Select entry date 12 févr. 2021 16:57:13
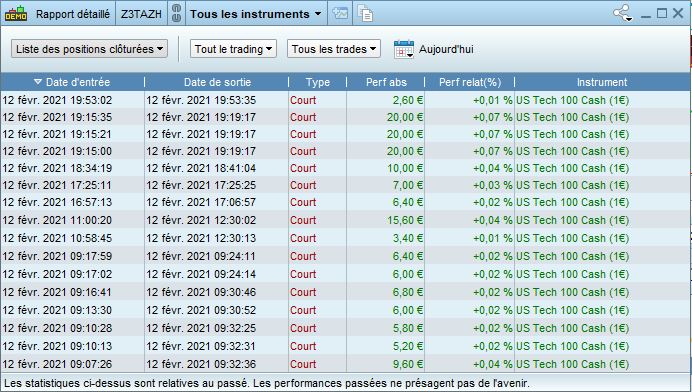This screenshot has height=392, width=692. tap(57, 202)
